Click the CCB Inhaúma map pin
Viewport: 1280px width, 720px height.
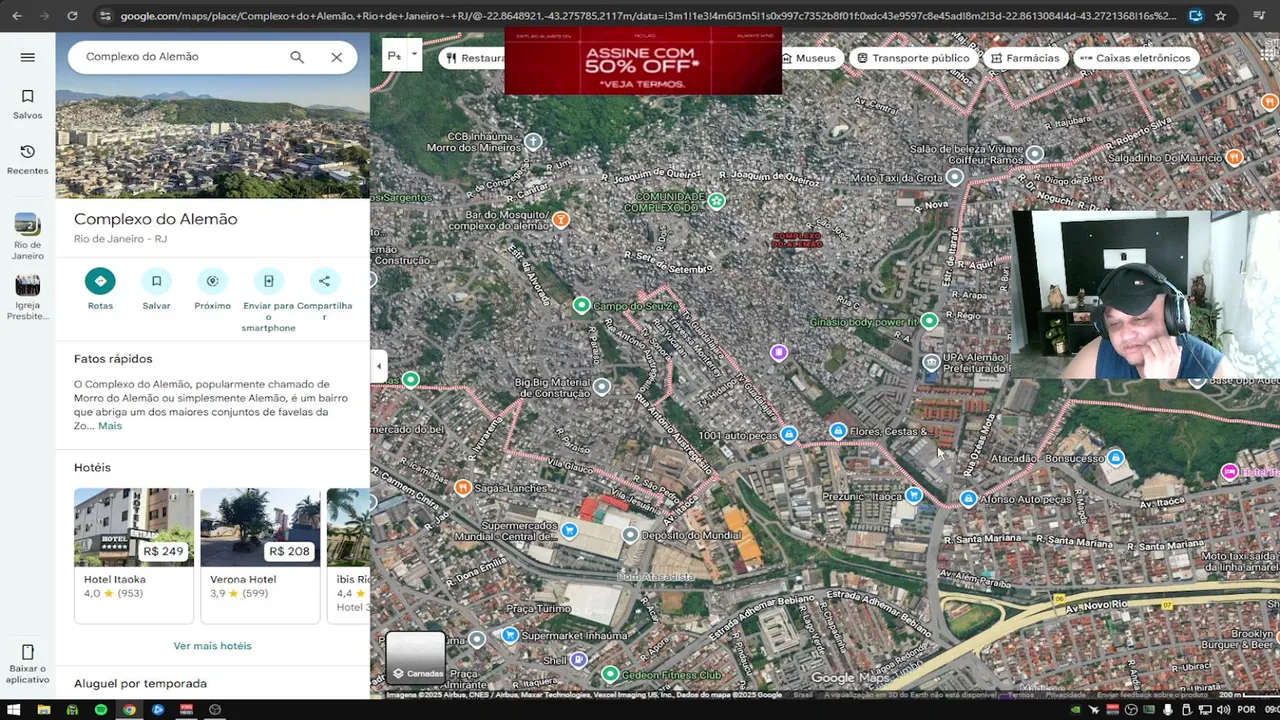pos(533,142)
